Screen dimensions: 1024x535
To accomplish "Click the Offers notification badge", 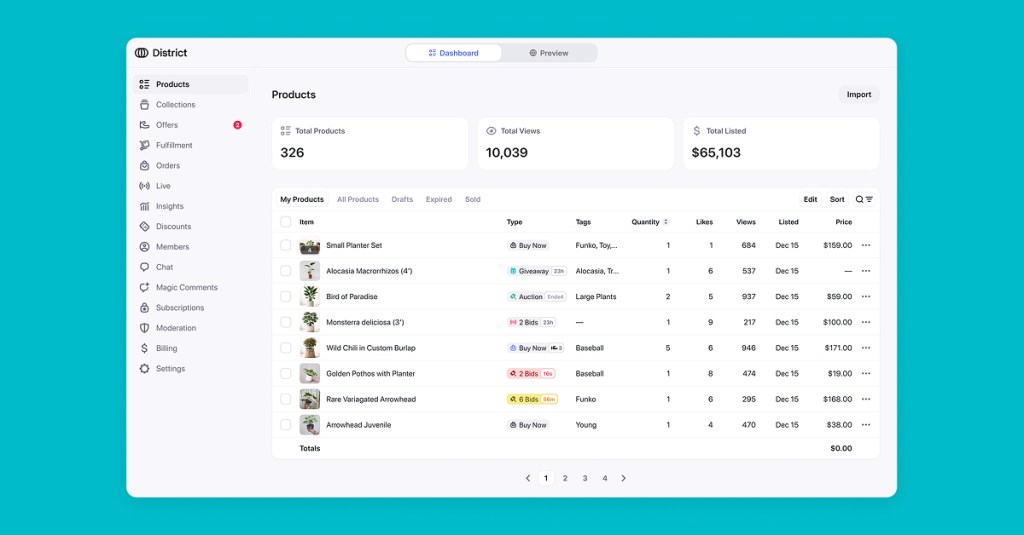I will [238, 125].
